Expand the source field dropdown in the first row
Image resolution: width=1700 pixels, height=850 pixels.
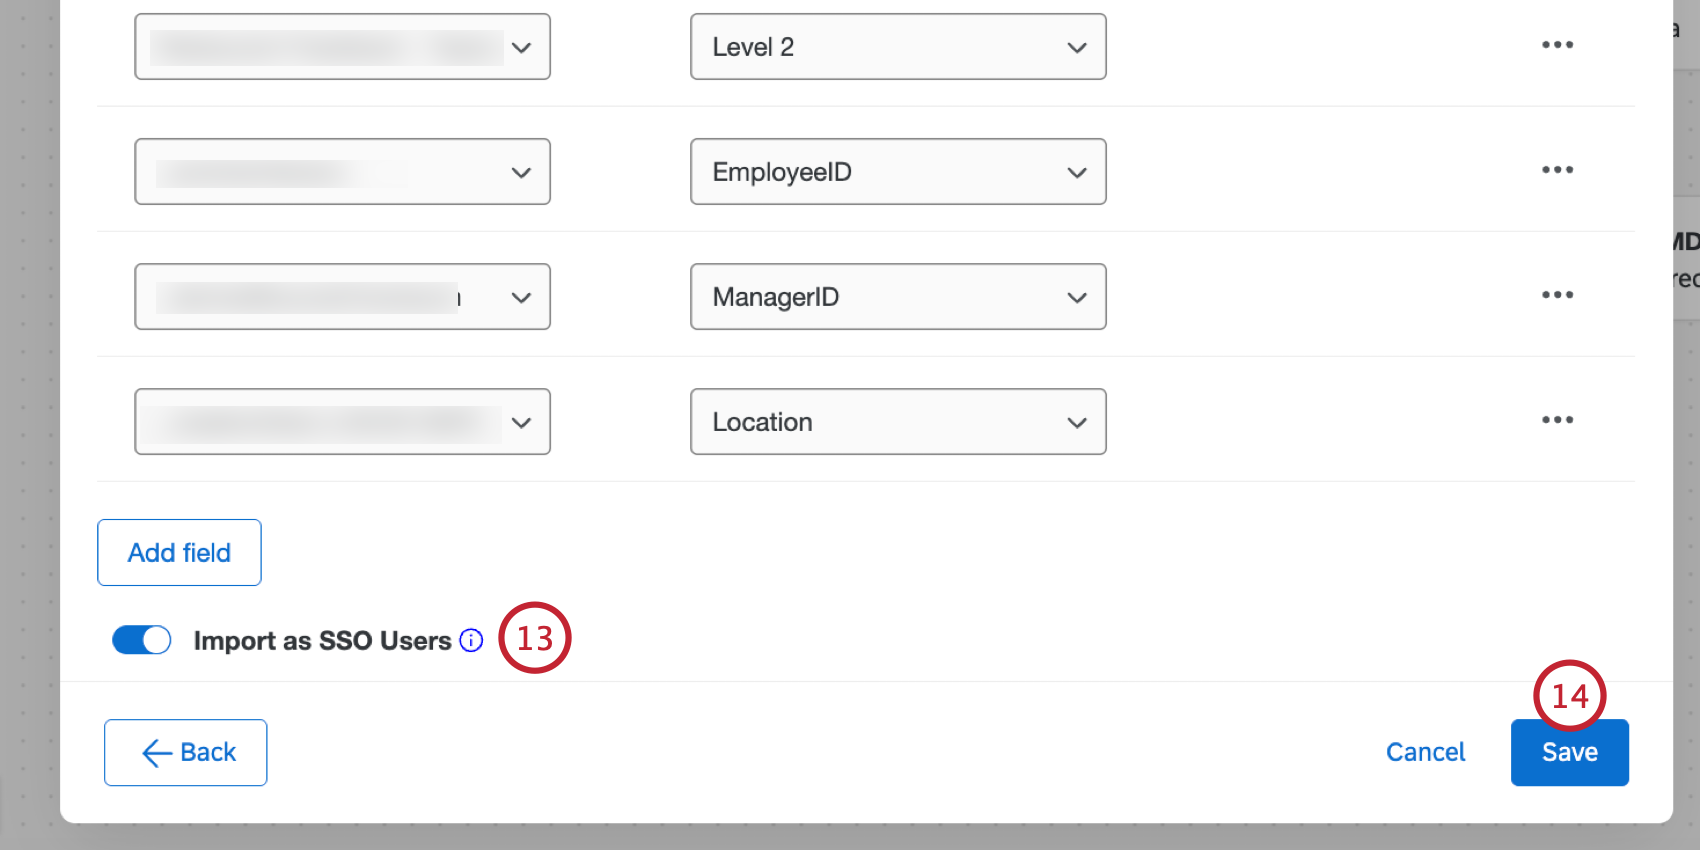click(342, 46)
